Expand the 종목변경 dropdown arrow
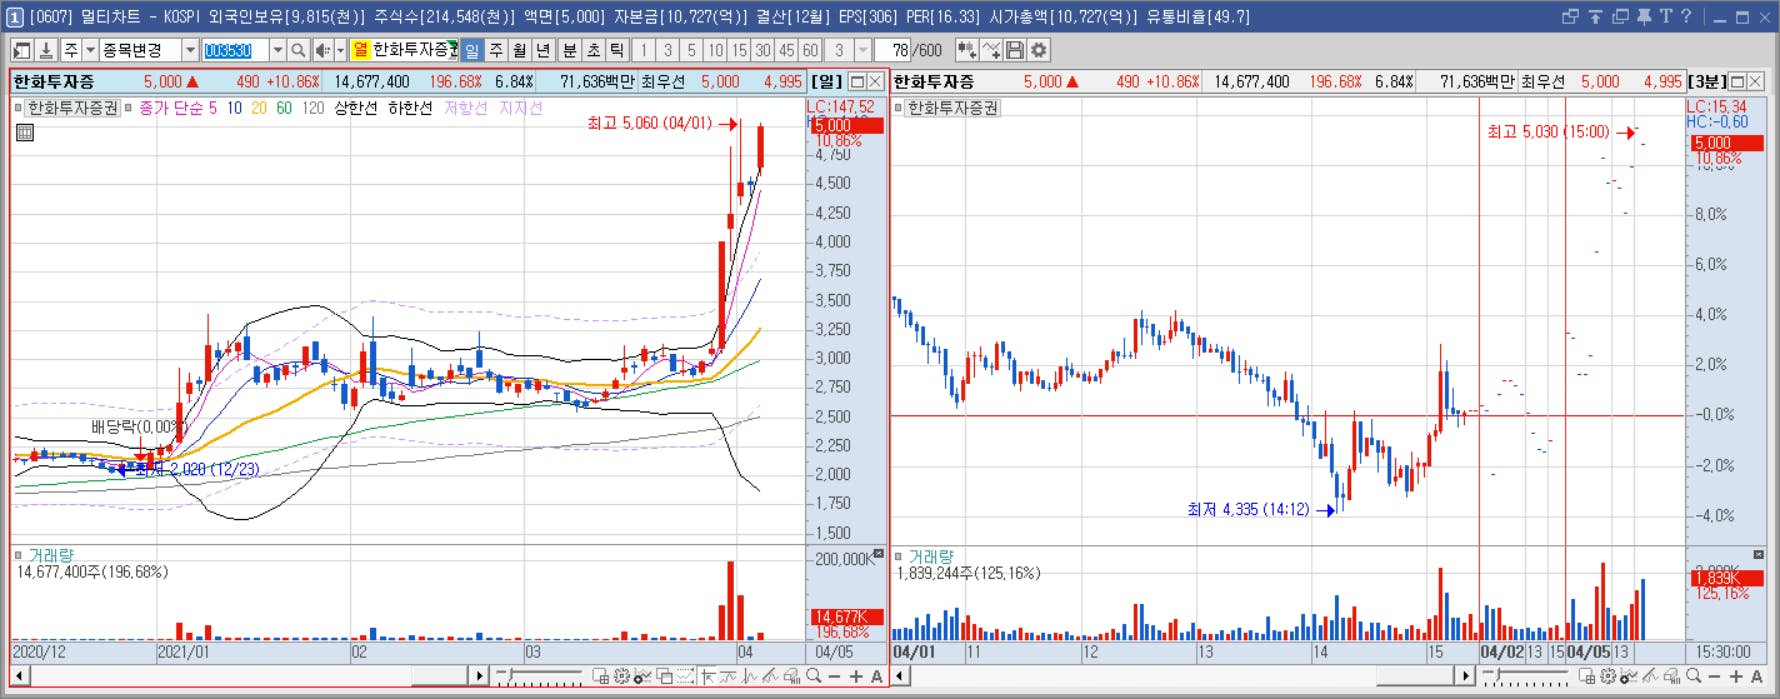Viewport: 1780px width, 699px height. 190,50
